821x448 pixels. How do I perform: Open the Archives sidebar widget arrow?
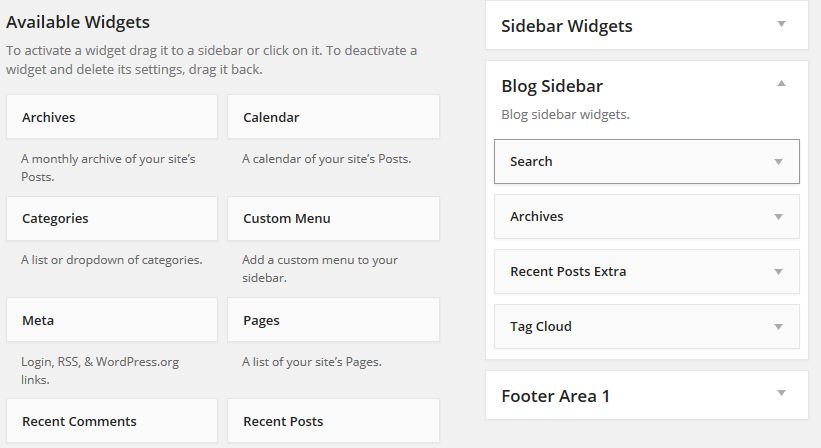(x=778, y=217)
